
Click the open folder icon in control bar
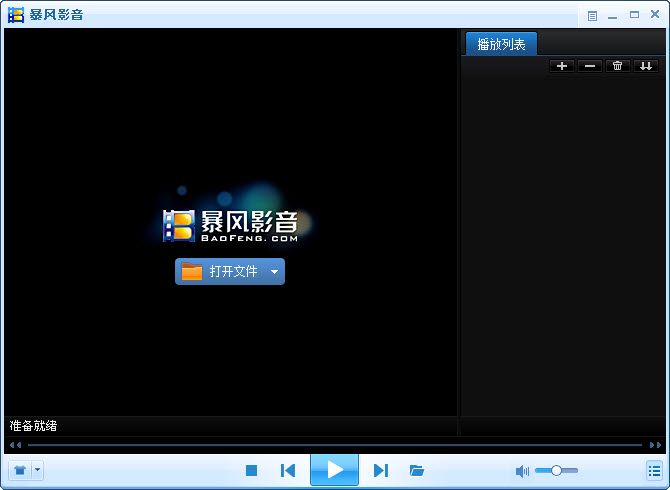click(x=417, y=470)
